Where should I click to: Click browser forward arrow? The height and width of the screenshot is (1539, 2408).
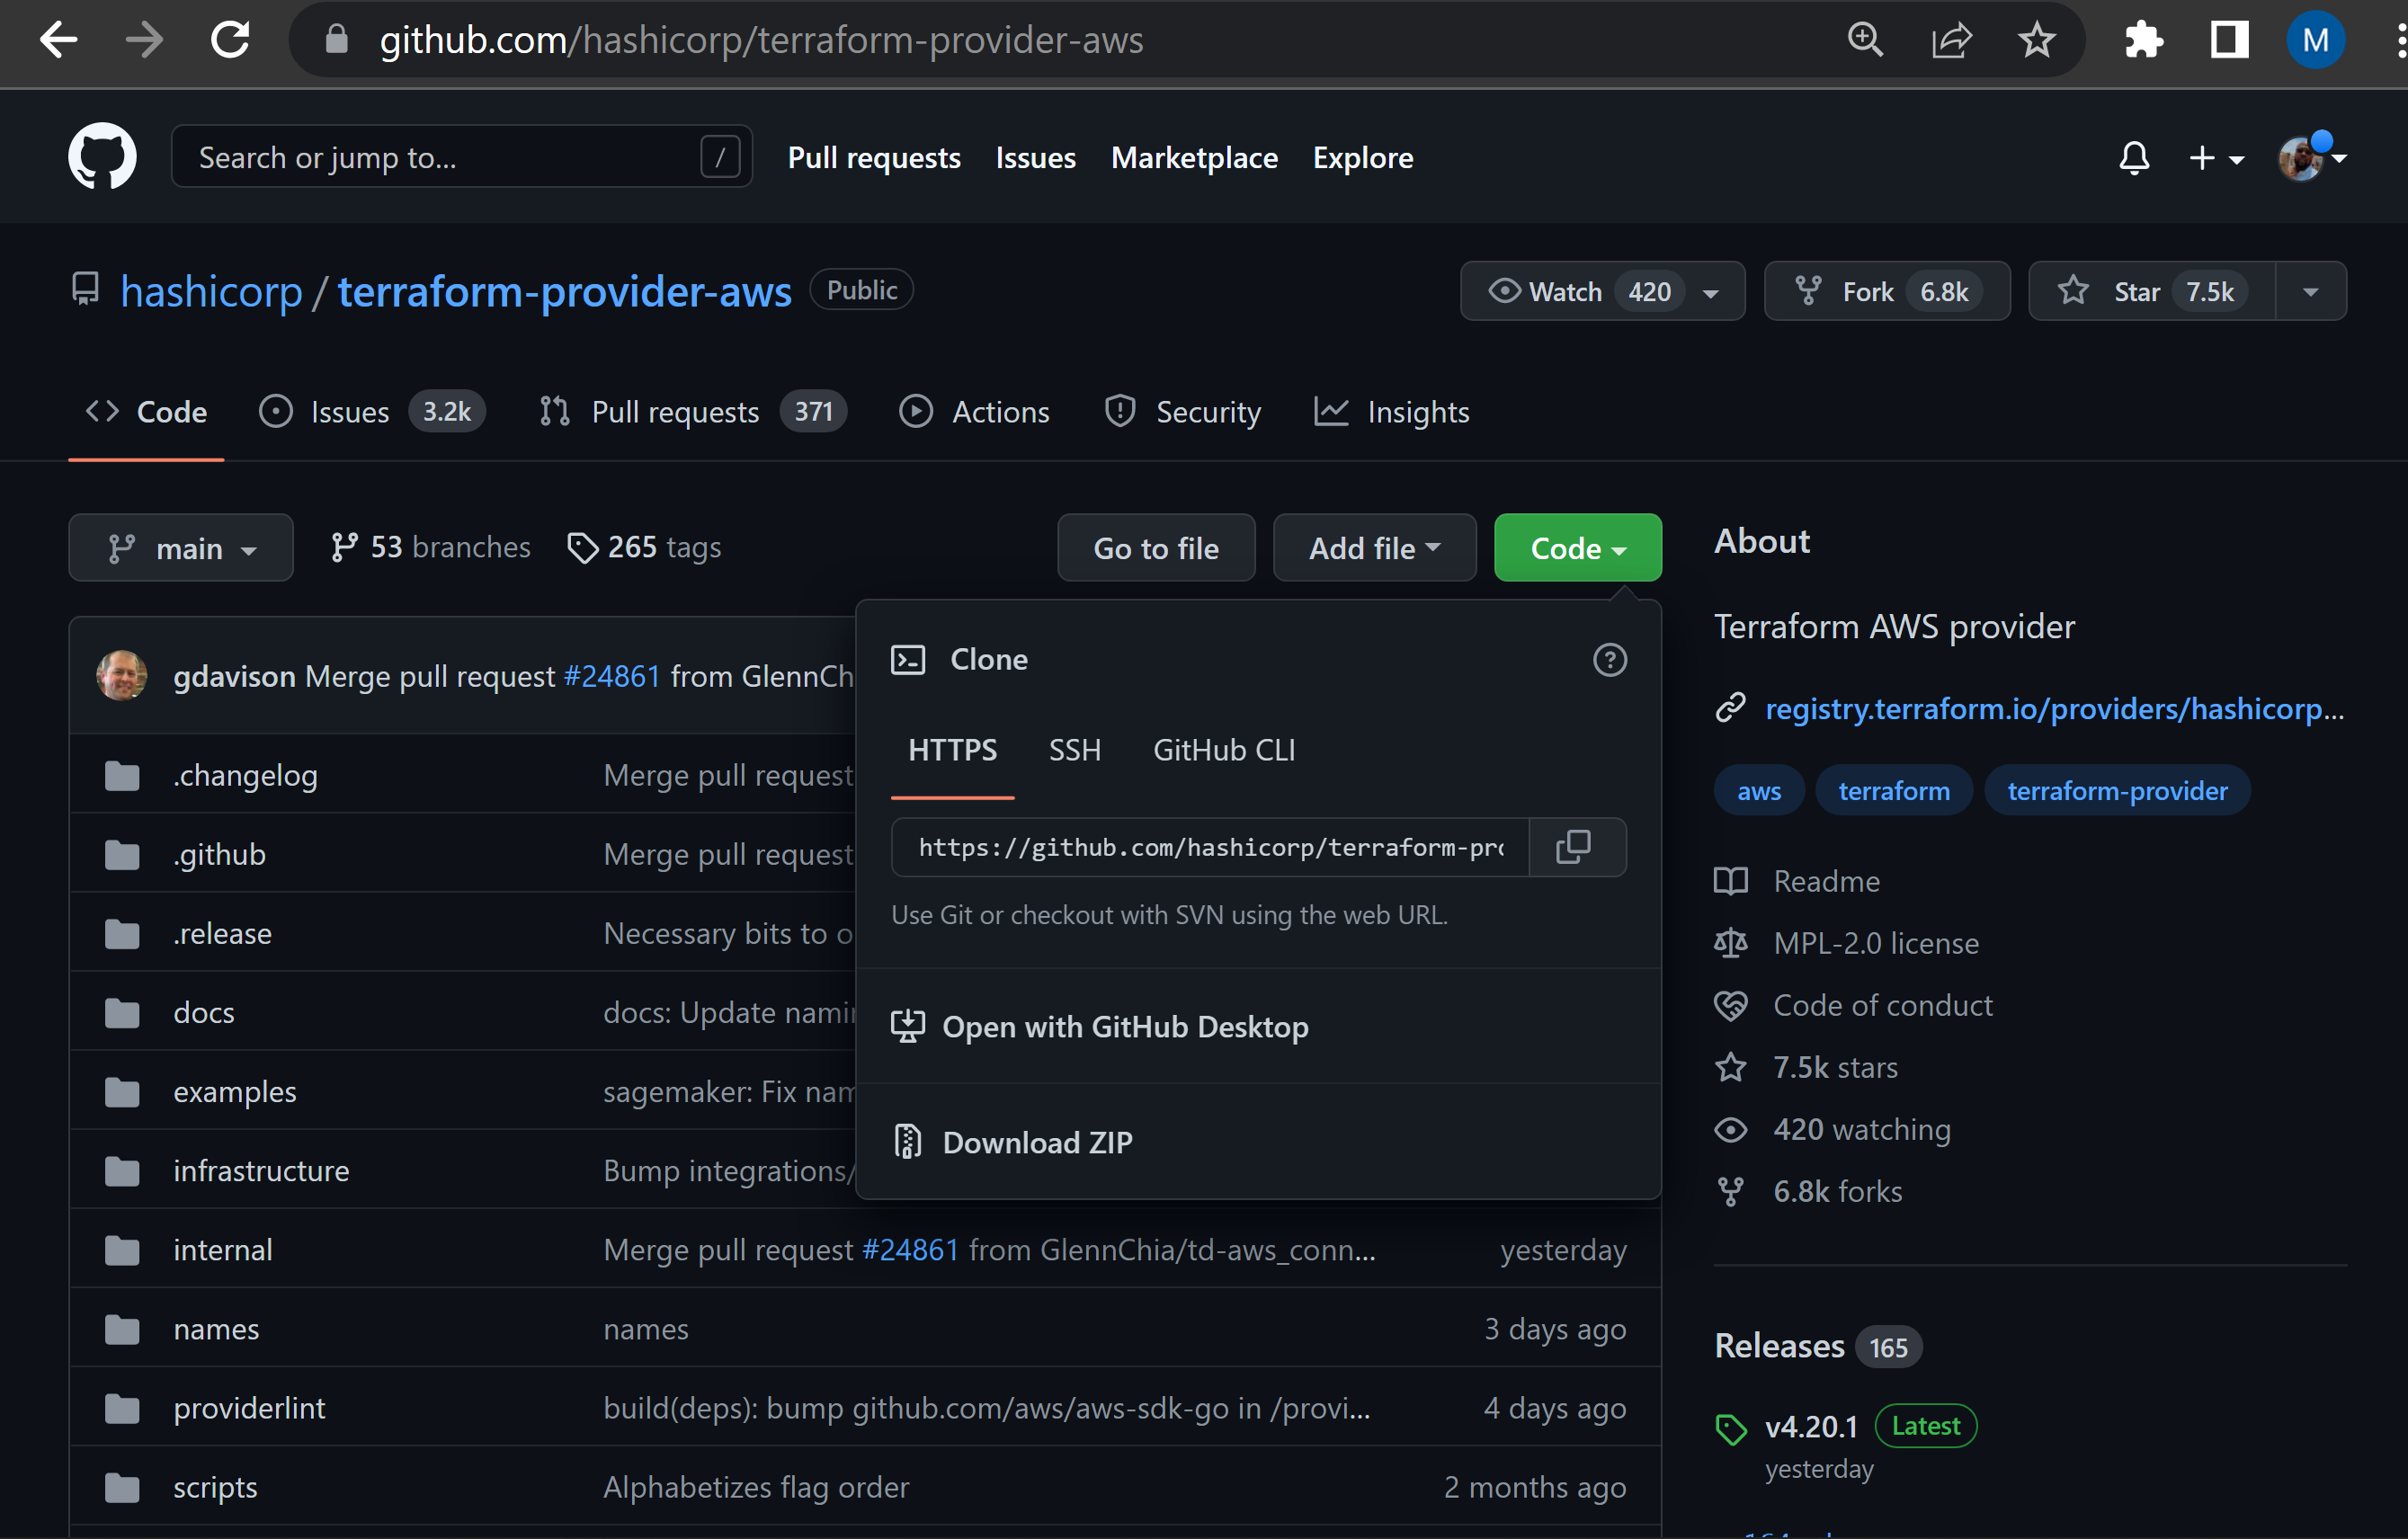tap(144, 40)
